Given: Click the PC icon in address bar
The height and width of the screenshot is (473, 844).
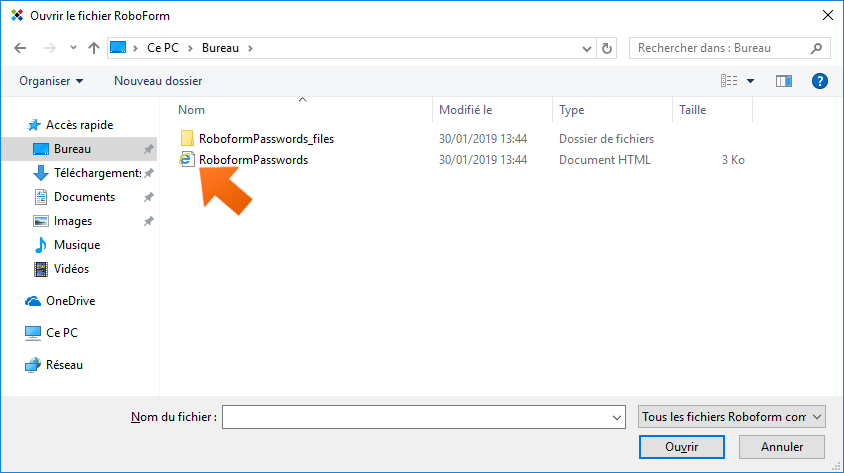Looking at the screenshot, I should [118, 48].
